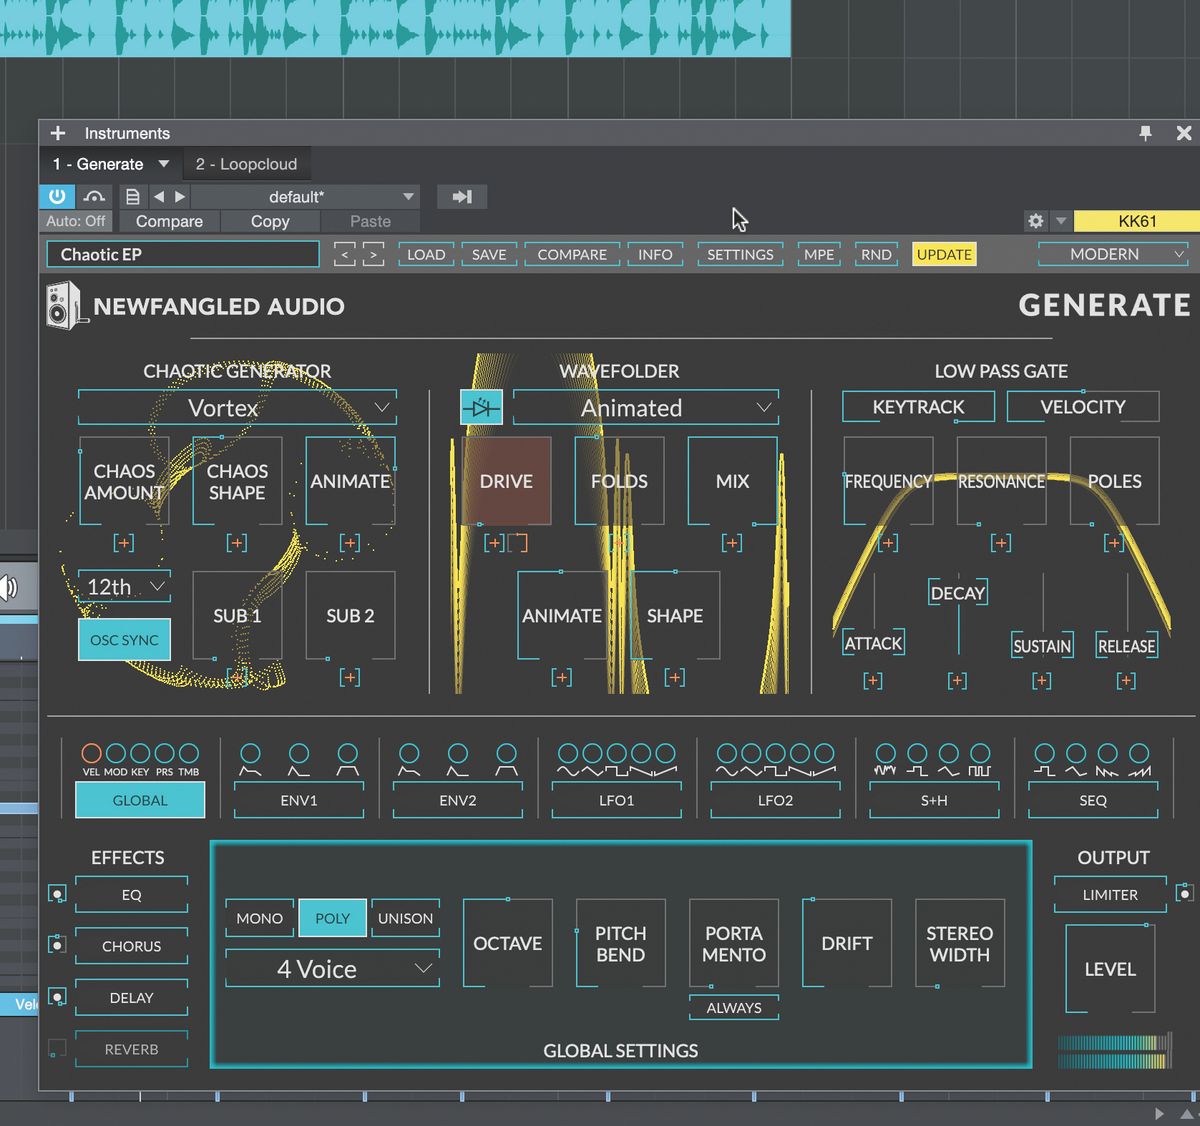Click the CHAOS AMOUNT knob
The height and width of the screenshot is (1126, 1200).
pyautogui.click(x=124, y=481)
